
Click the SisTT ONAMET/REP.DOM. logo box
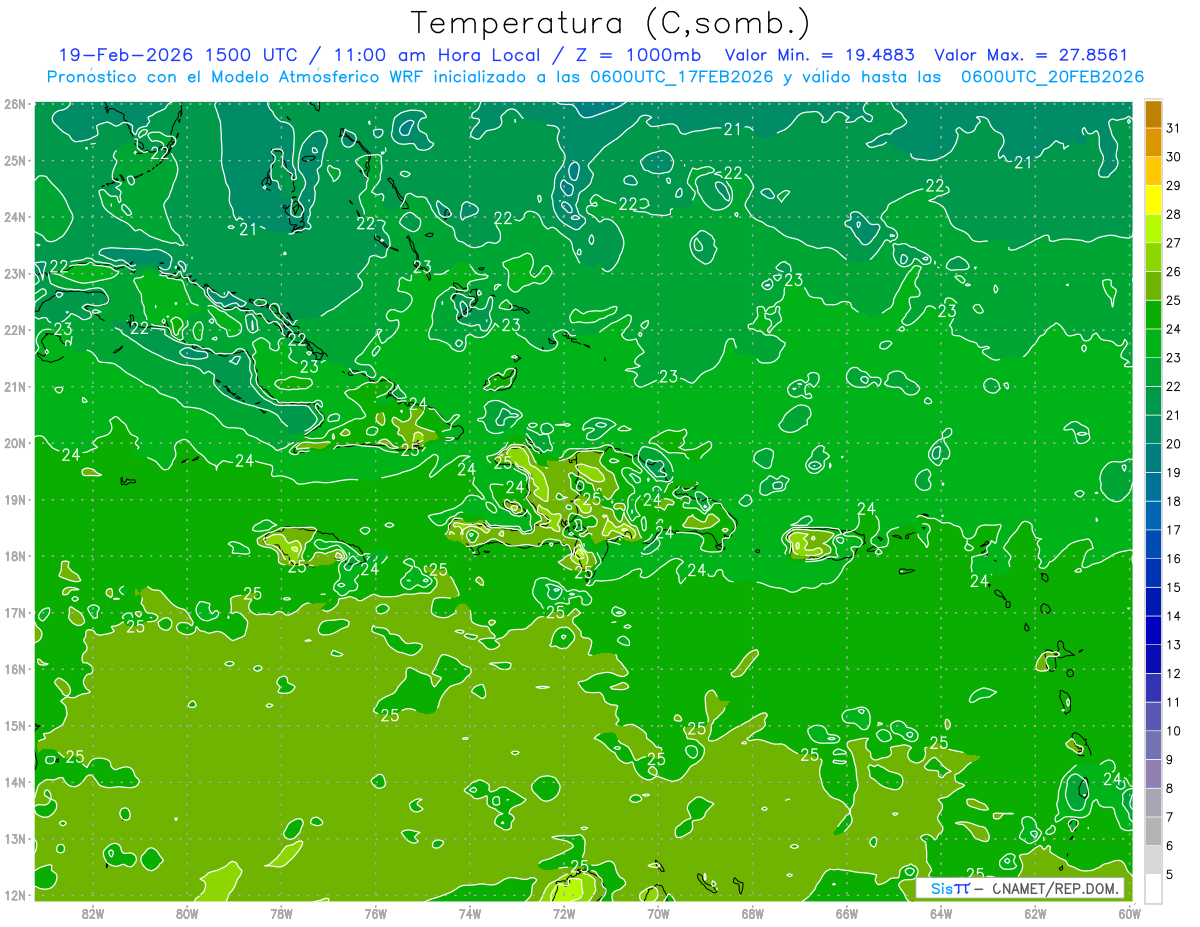pyautogui.click(x=1020, y=888)
